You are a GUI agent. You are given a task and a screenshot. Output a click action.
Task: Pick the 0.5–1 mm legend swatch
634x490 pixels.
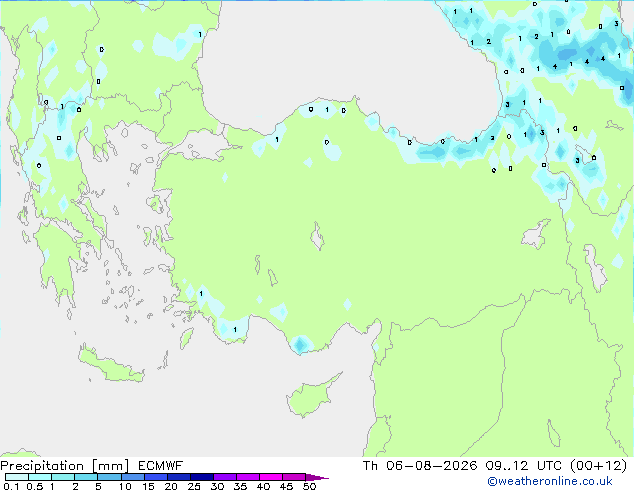pyautogui.click(x=40, y=477)
